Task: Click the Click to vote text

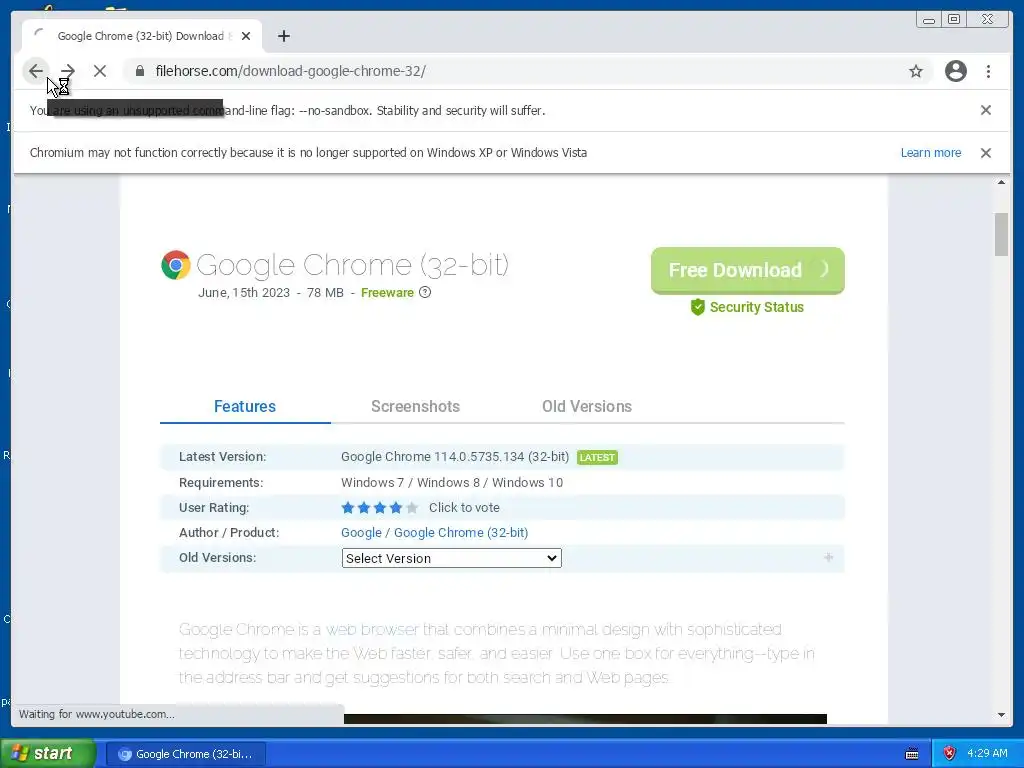Action: tap(464, 507)
